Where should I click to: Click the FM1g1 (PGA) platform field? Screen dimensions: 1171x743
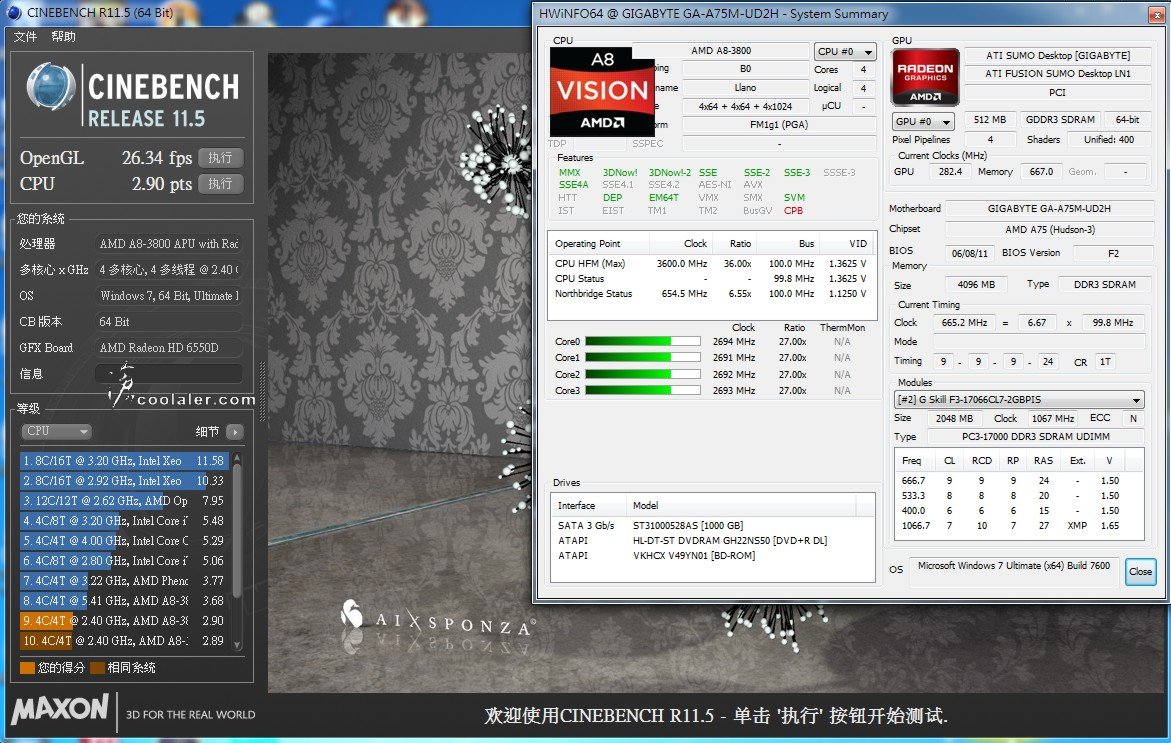[779, 125]
